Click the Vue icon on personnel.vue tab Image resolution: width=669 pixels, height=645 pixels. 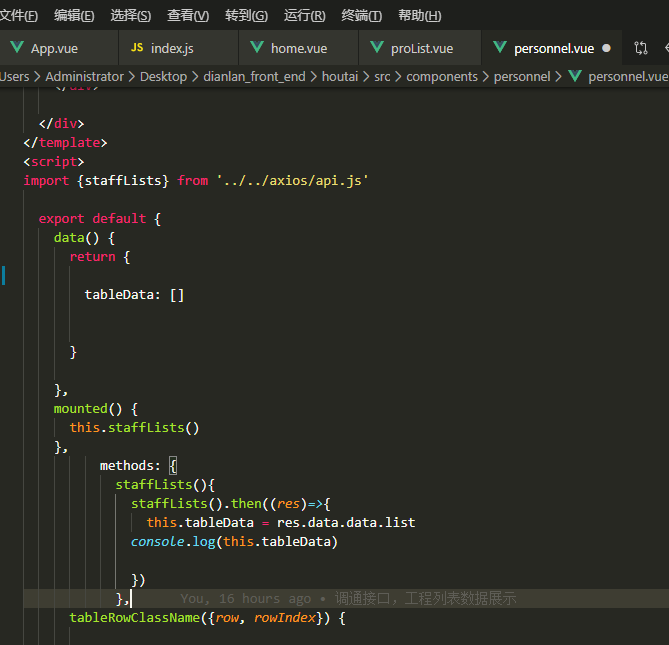(500, 47)
